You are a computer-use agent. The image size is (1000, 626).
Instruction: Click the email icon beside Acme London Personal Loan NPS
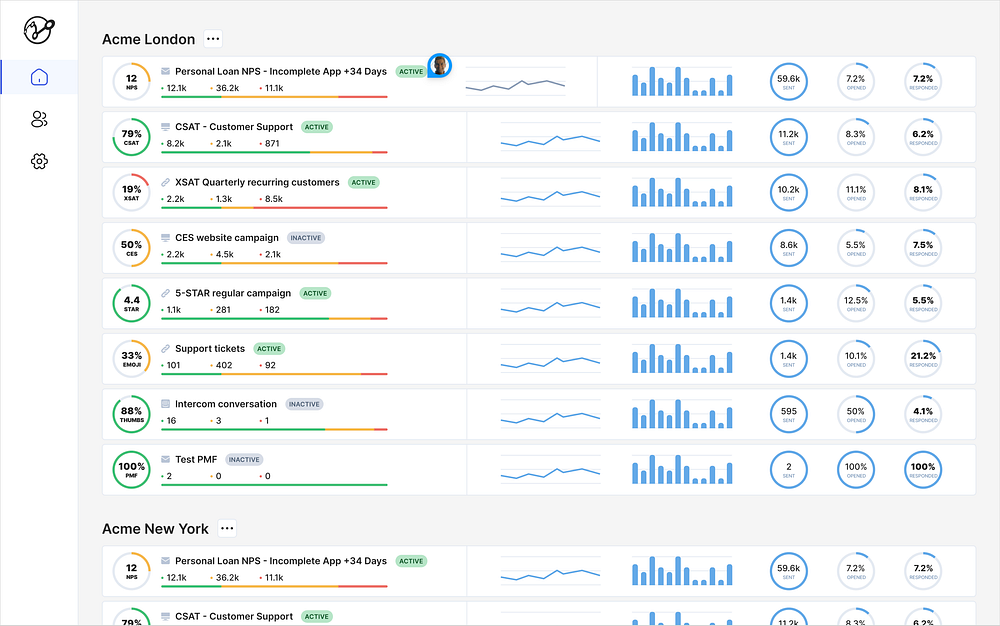(165, 71)
